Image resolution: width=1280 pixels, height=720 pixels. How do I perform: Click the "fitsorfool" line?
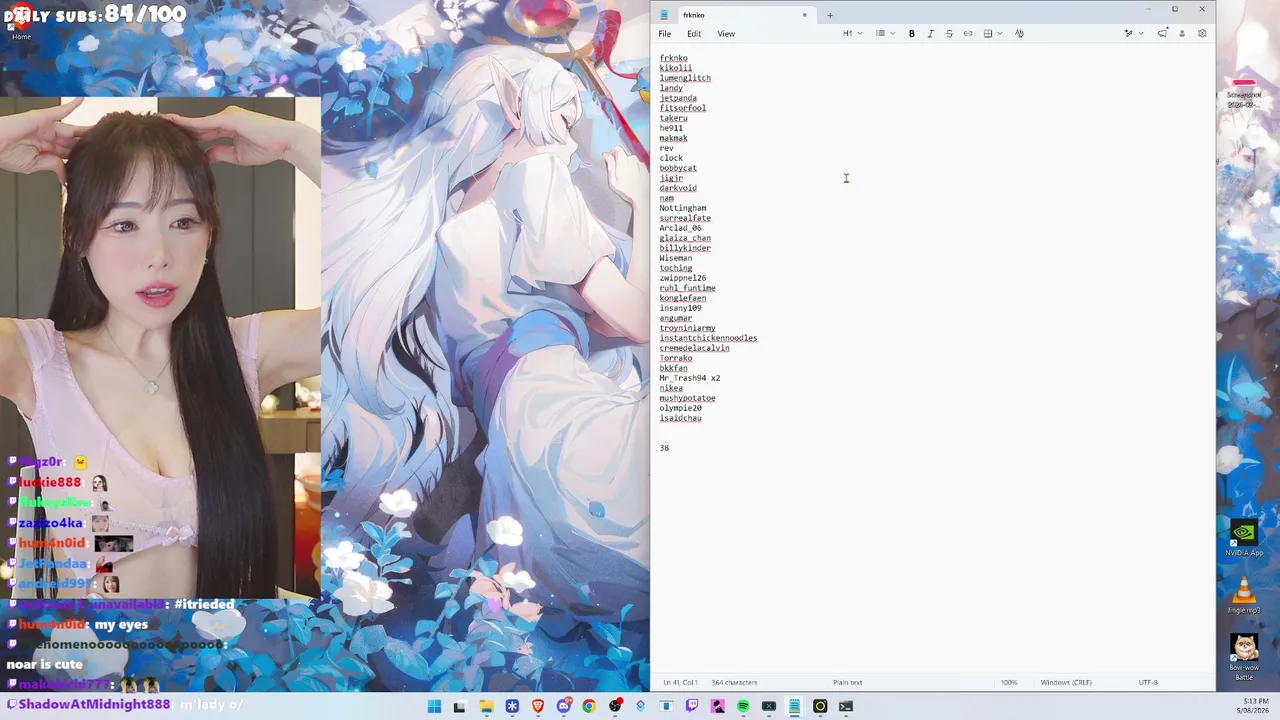pyautogui.click(x=683, y=108)
